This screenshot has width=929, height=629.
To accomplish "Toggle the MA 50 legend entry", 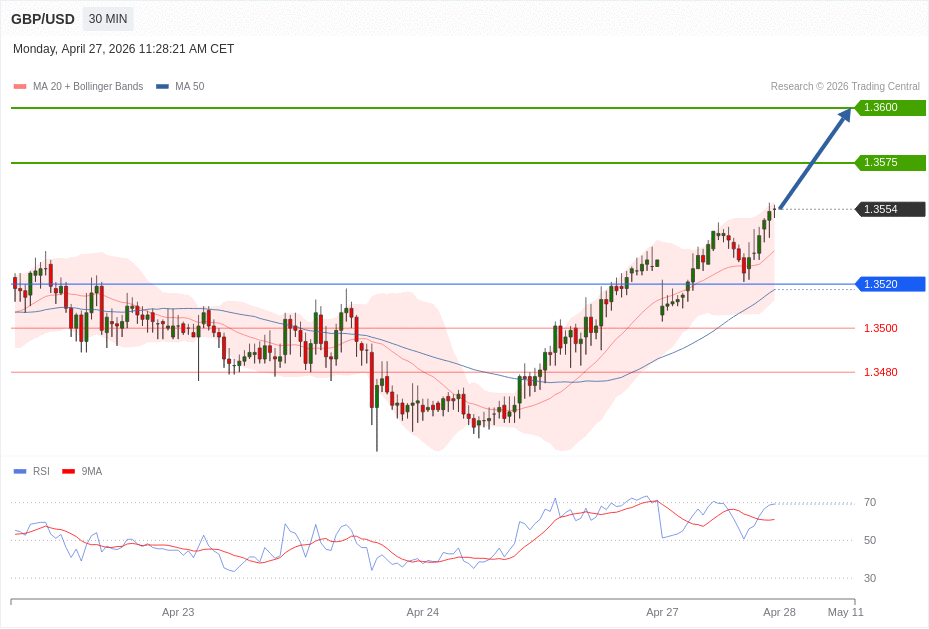I will point(189,87).
